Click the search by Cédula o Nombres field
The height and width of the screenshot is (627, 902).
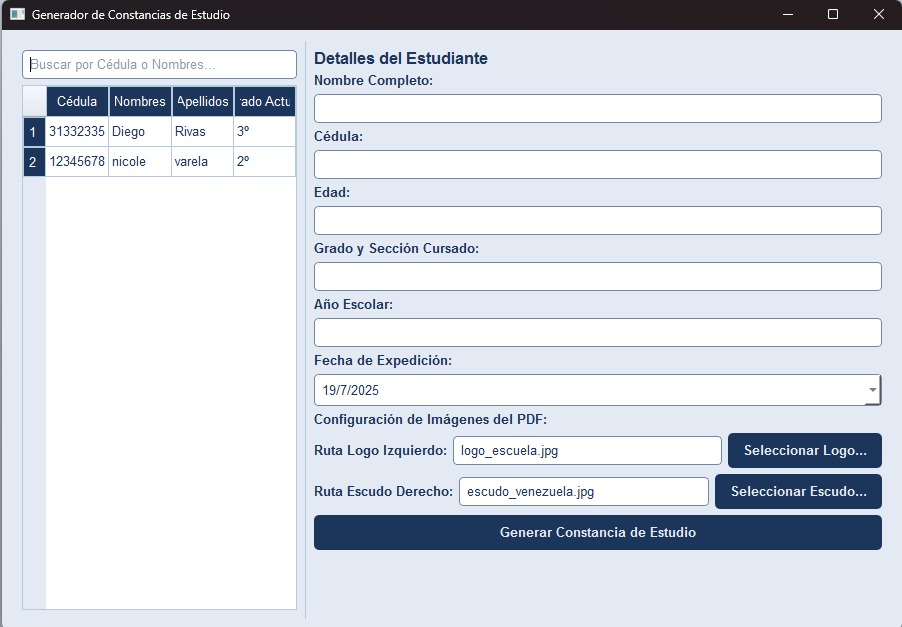tap(160, 65)
